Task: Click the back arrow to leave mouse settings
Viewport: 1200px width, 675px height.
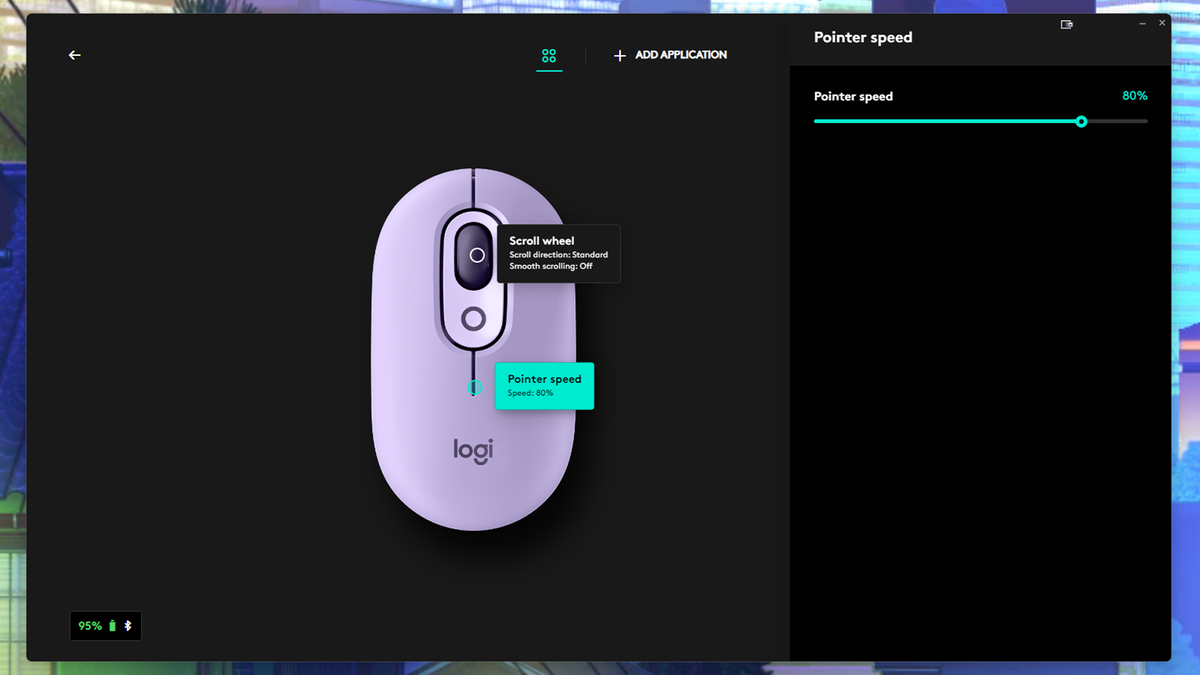Action: (x=74, y=55)
